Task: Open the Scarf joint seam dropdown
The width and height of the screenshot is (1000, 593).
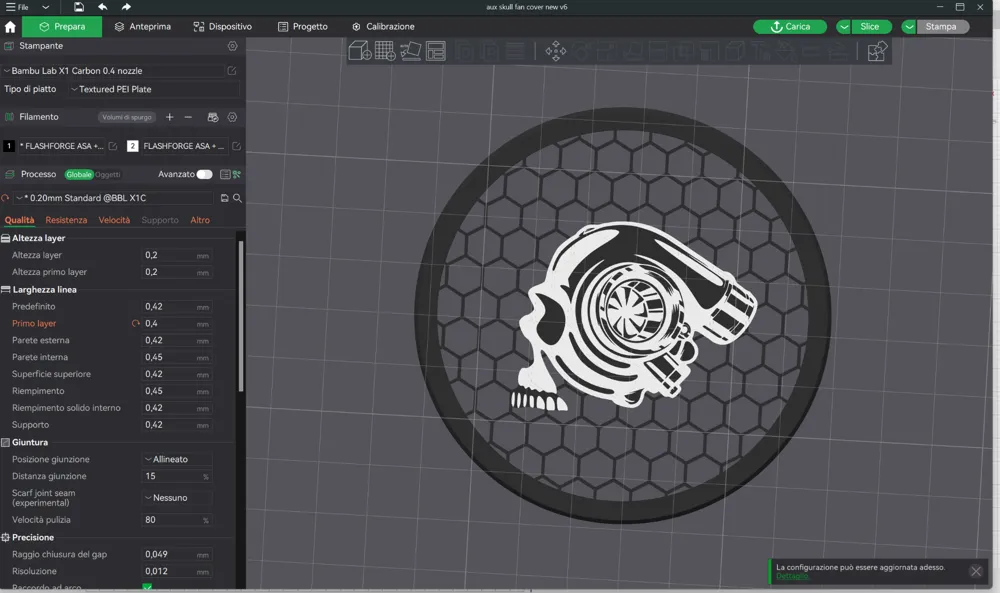Action: 177,498
